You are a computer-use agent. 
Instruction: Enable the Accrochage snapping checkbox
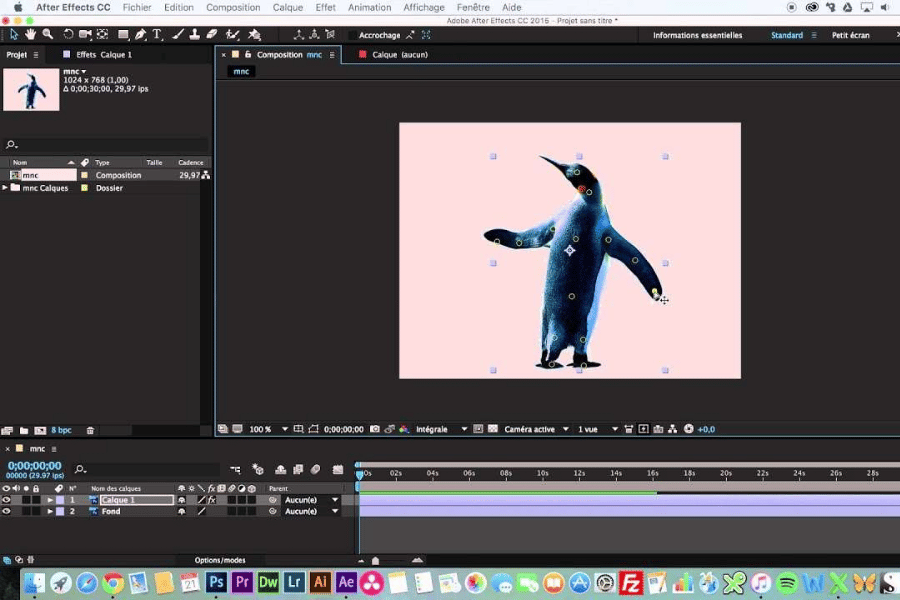352,35
